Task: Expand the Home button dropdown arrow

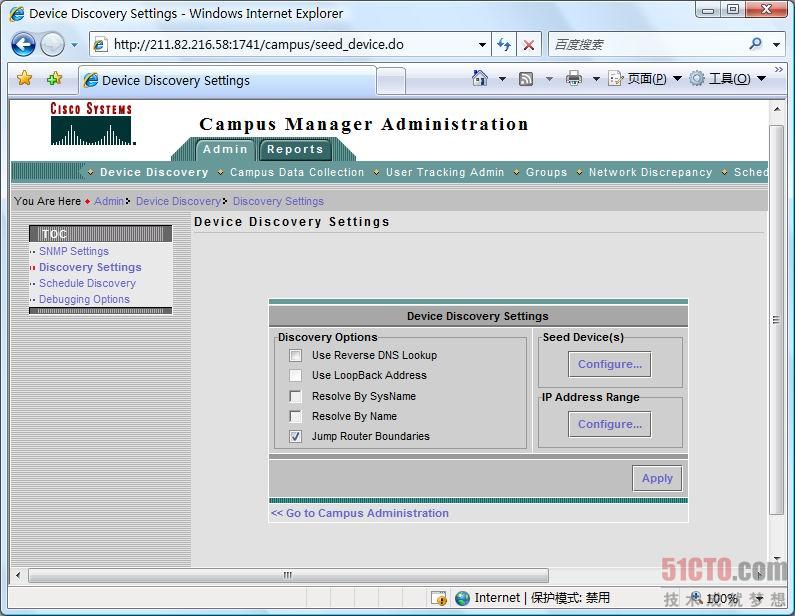Action: (502, 79)
